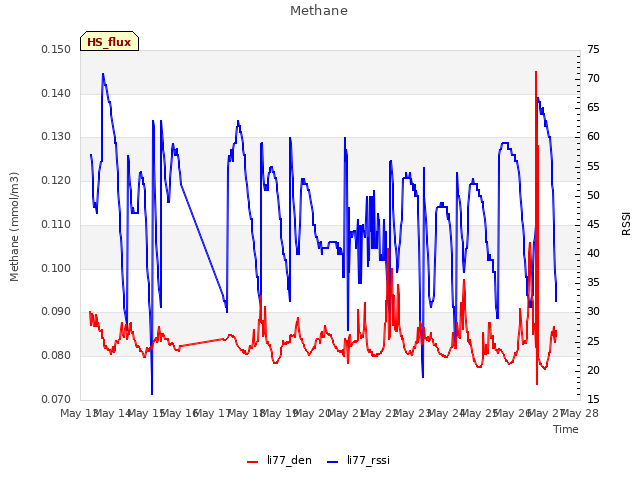Click the 35 RSSI axis value

[593, 282]
